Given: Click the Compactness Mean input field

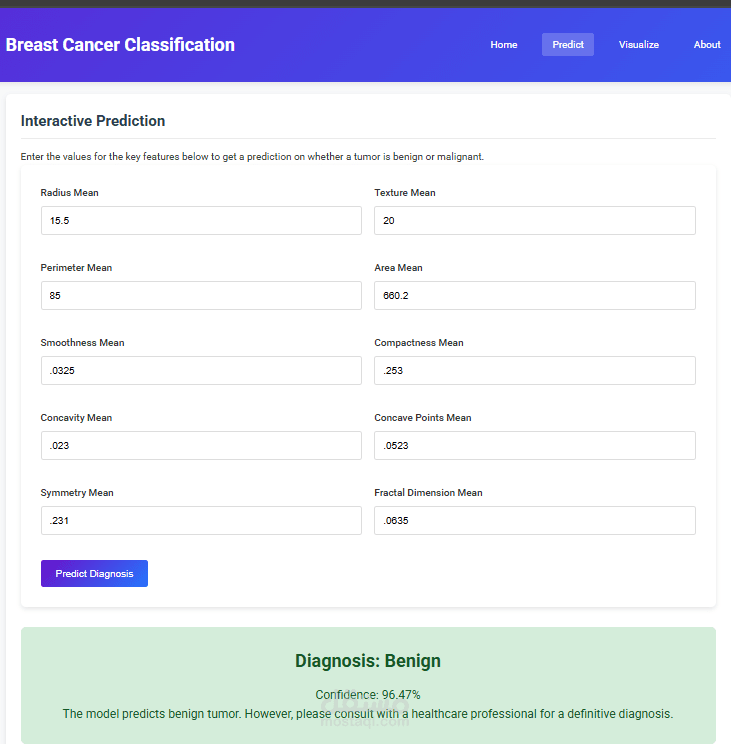Looking at the screenshot, I should click(x=535, y=371).
